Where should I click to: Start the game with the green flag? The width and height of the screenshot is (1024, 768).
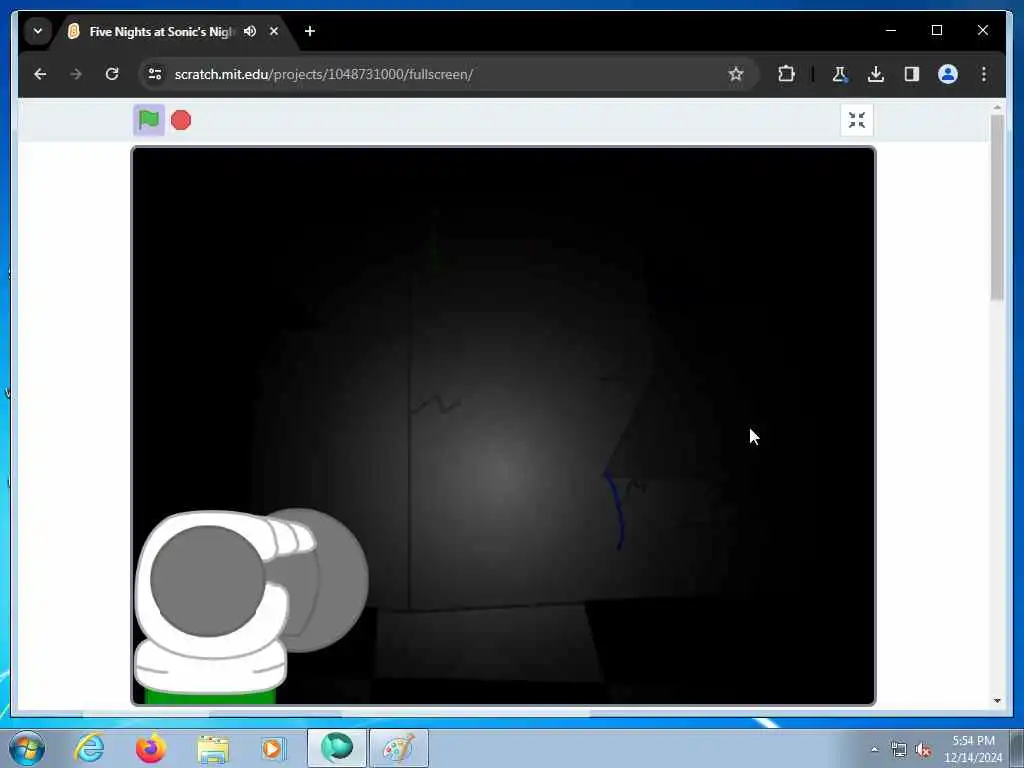(149, 120)
